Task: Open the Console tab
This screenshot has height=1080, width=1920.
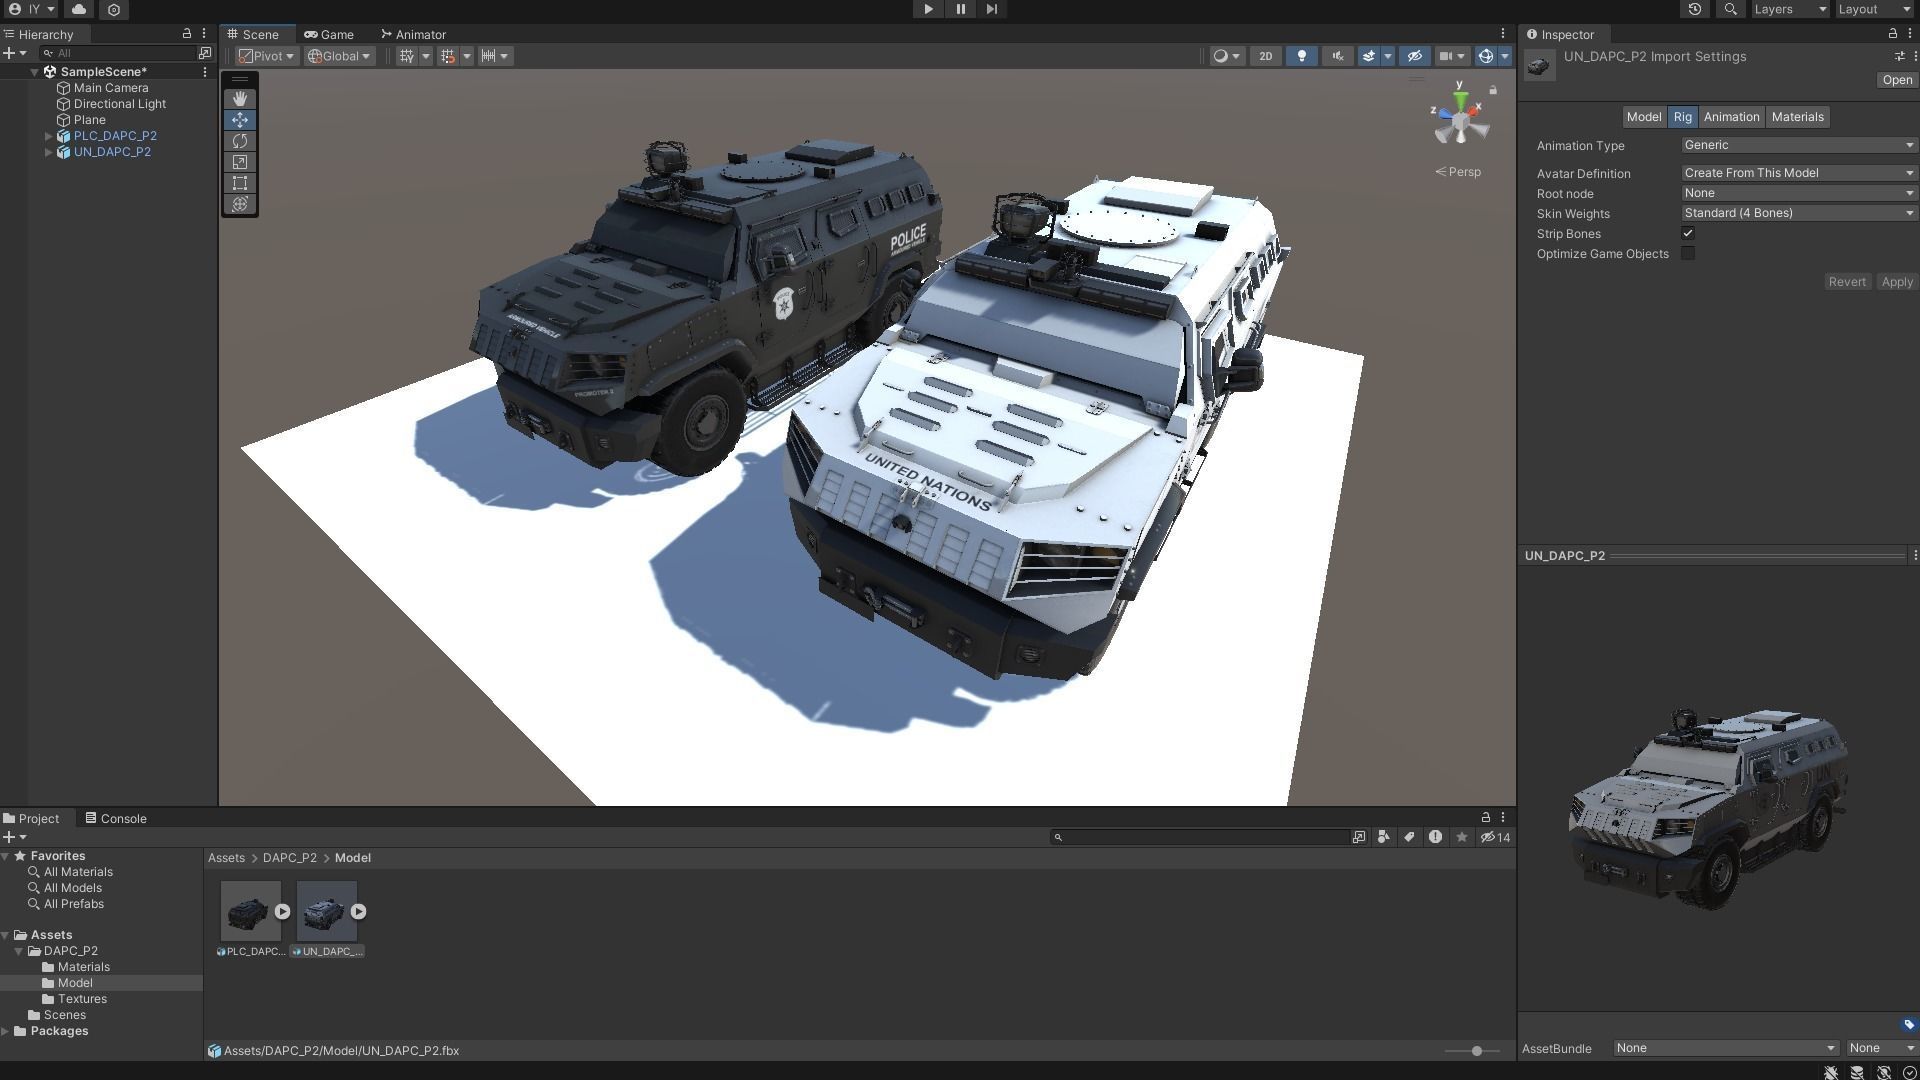Action: pyautogui.click(x=116, y=818)
